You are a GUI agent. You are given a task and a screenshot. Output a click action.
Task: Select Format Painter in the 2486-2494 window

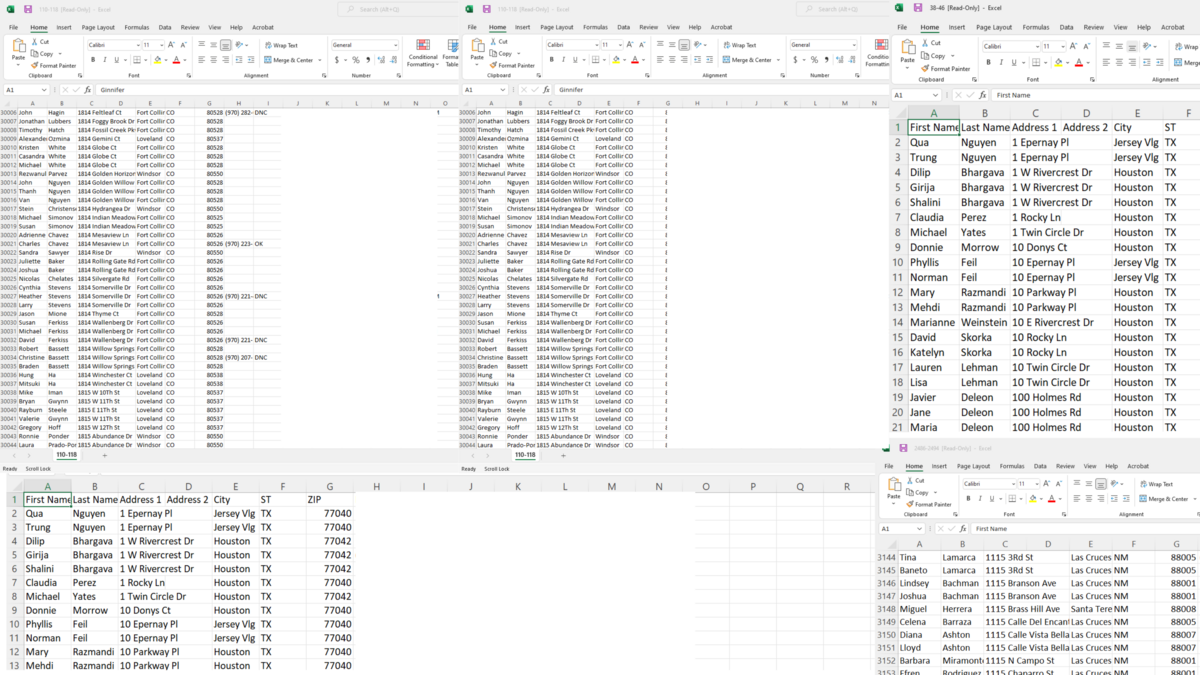(x=931, y=504)
